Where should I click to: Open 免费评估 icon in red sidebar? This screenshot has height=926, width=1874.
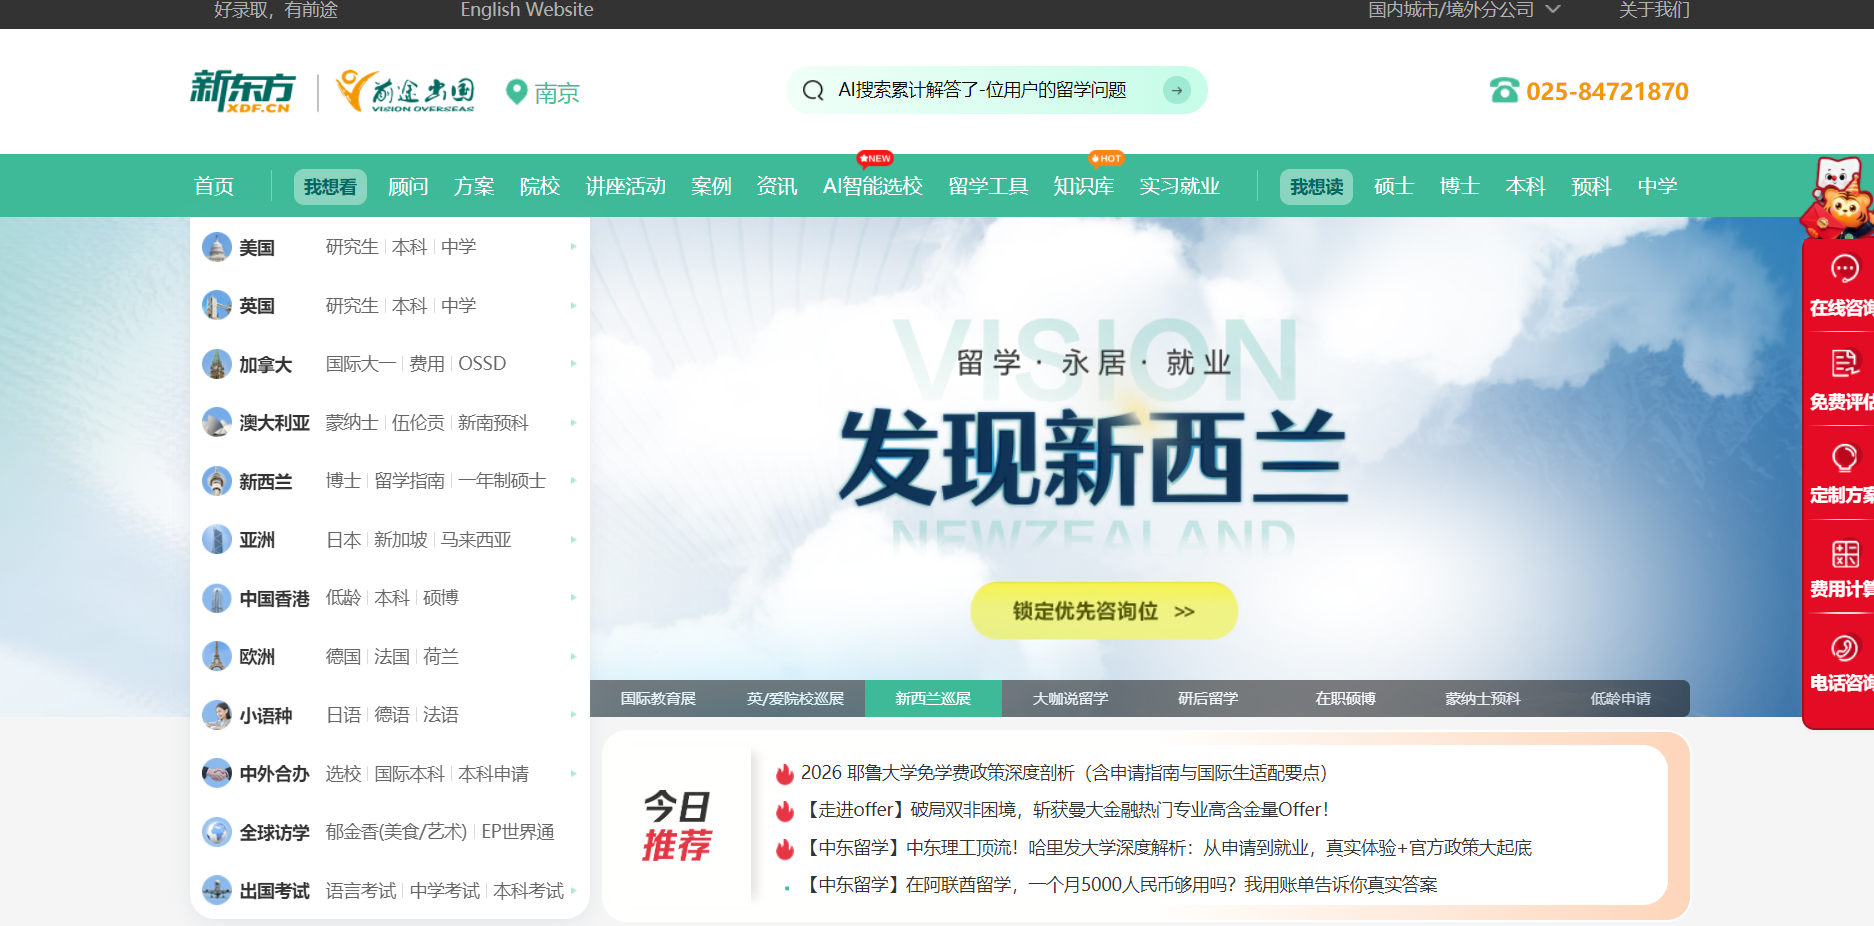1844,363
